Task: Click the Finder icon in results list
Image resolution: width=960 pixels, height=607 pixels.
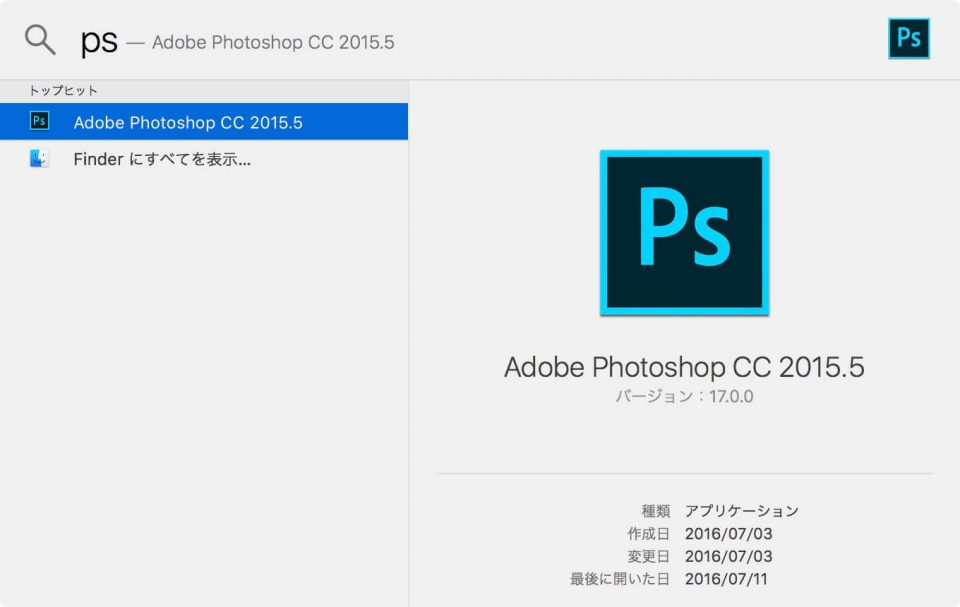Action: pos(39,159)
